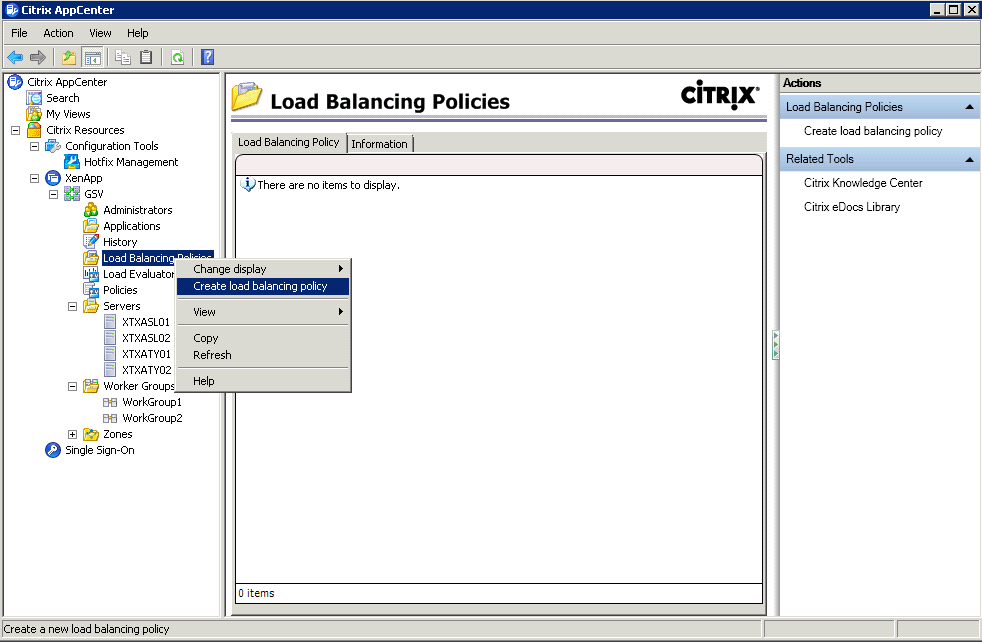The image size is (982, 642).
Task: Click the History node icon
Action: click(91, 242)
